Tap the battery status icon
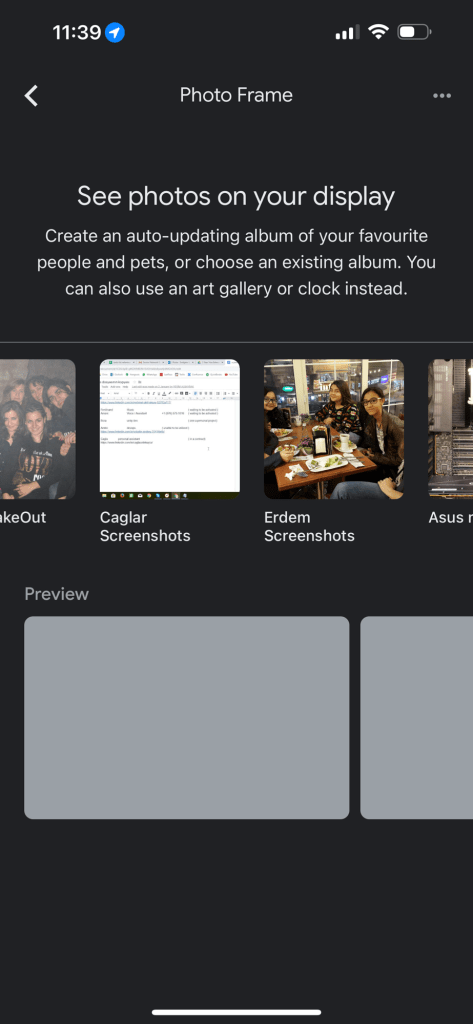Image resolution: width=473 pixels, height=1024 pixels. 414,32
